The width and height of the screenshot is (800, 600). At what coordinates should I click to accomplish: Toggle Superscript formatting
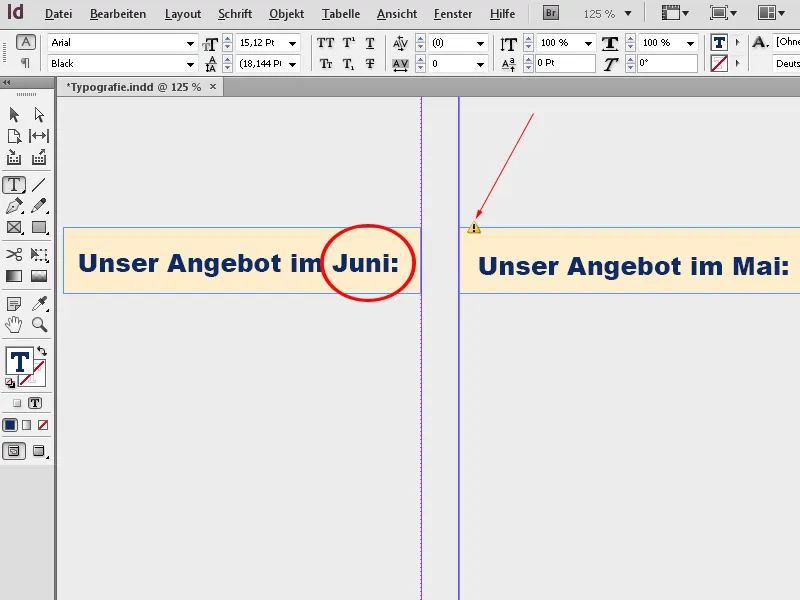click(348, 43)
